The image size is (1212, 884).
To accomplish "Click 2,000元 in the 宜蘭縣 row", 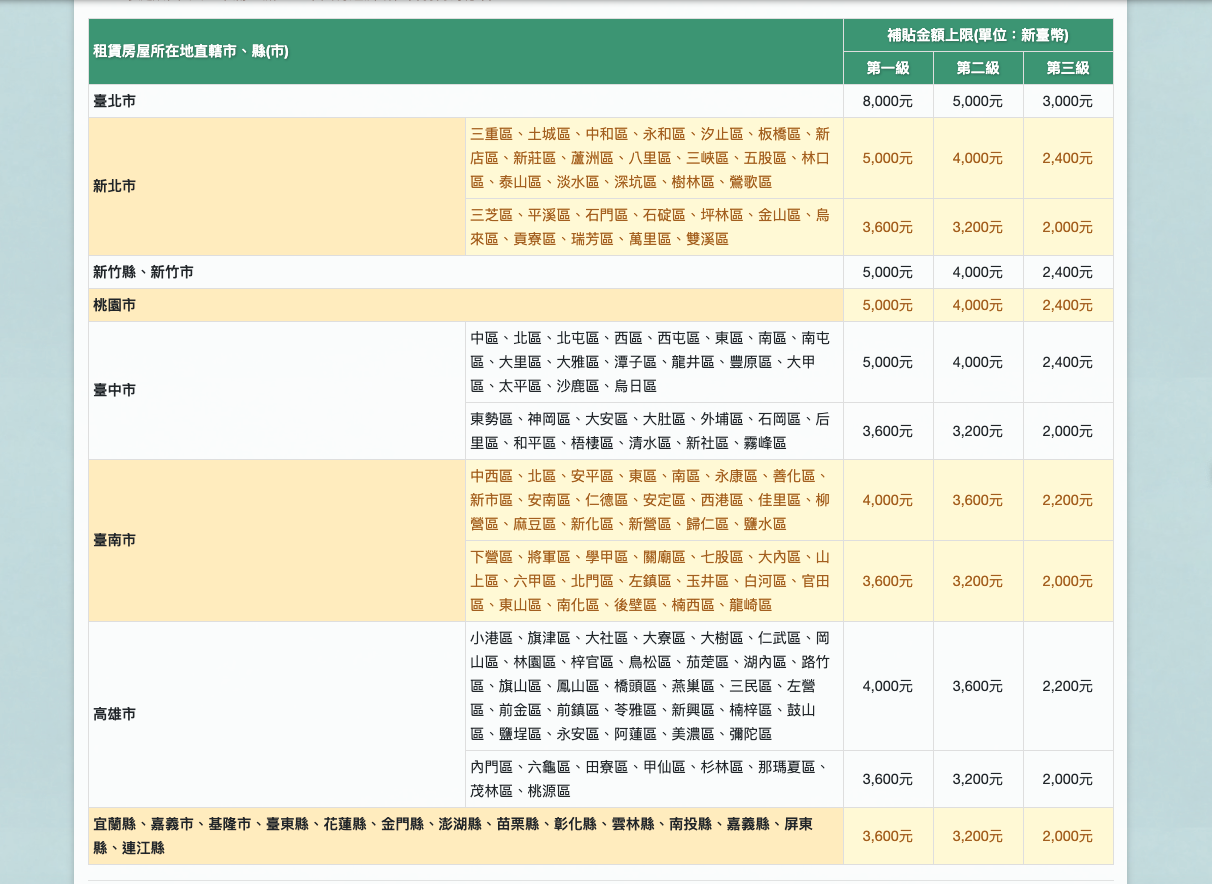I will click(x=1068, y=836).
